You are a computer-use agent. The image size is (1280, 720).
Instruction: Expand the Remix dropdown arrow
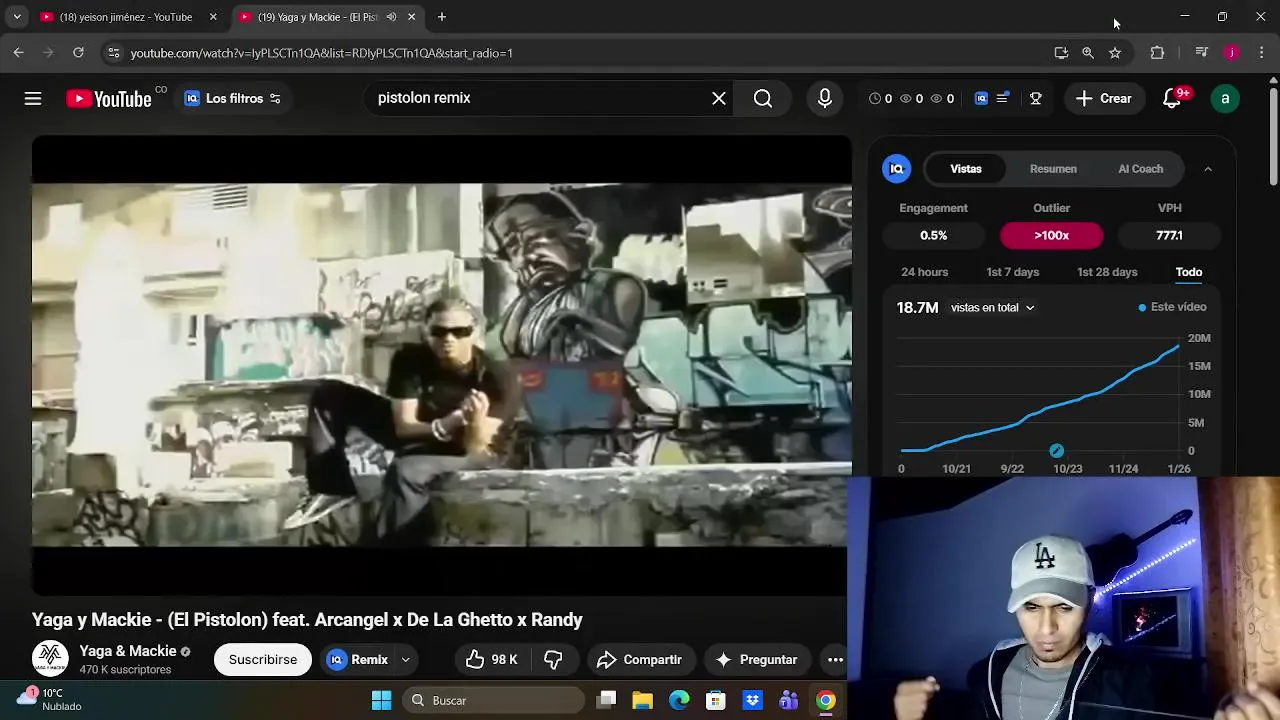(x=405, y=660)
